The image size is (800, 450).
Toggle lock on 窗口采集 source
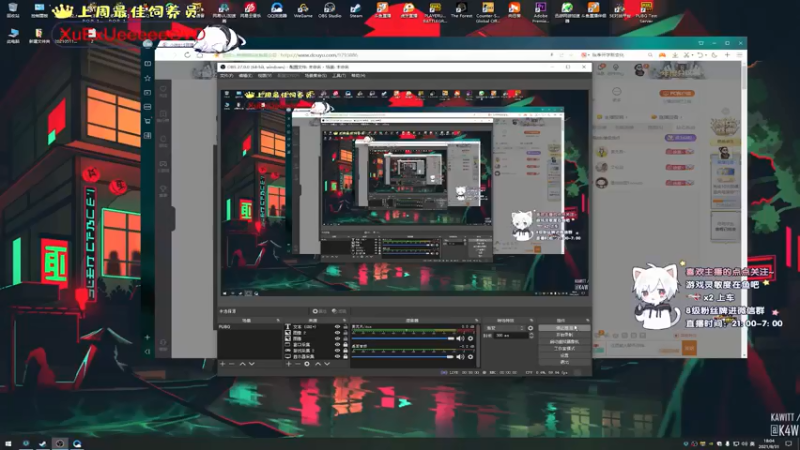[345, 344]
